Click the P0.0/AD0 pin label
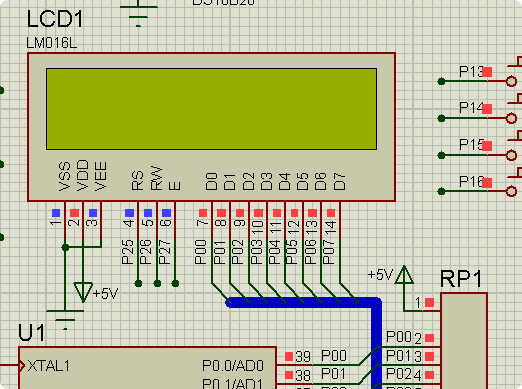Image resolution: width=522 pixels, height=389 pixels. (233, 366)
